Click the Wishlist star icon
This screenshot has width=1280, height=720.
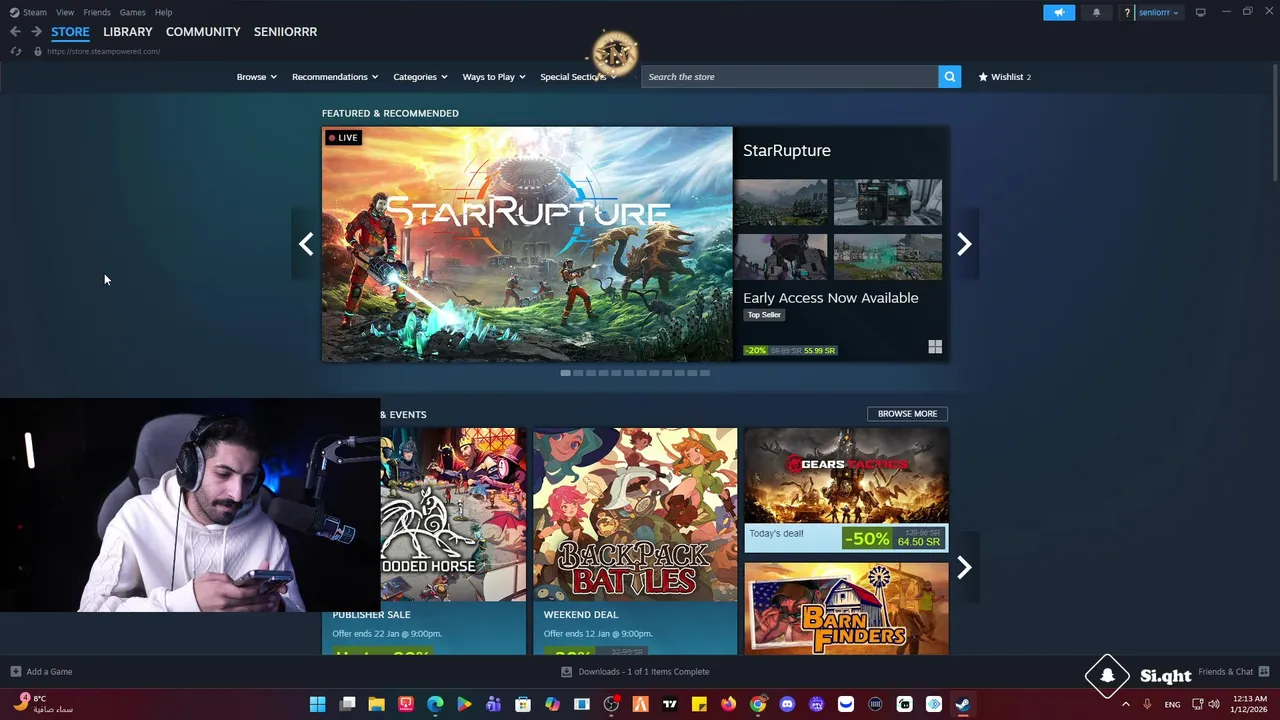[x=983, y=77]
